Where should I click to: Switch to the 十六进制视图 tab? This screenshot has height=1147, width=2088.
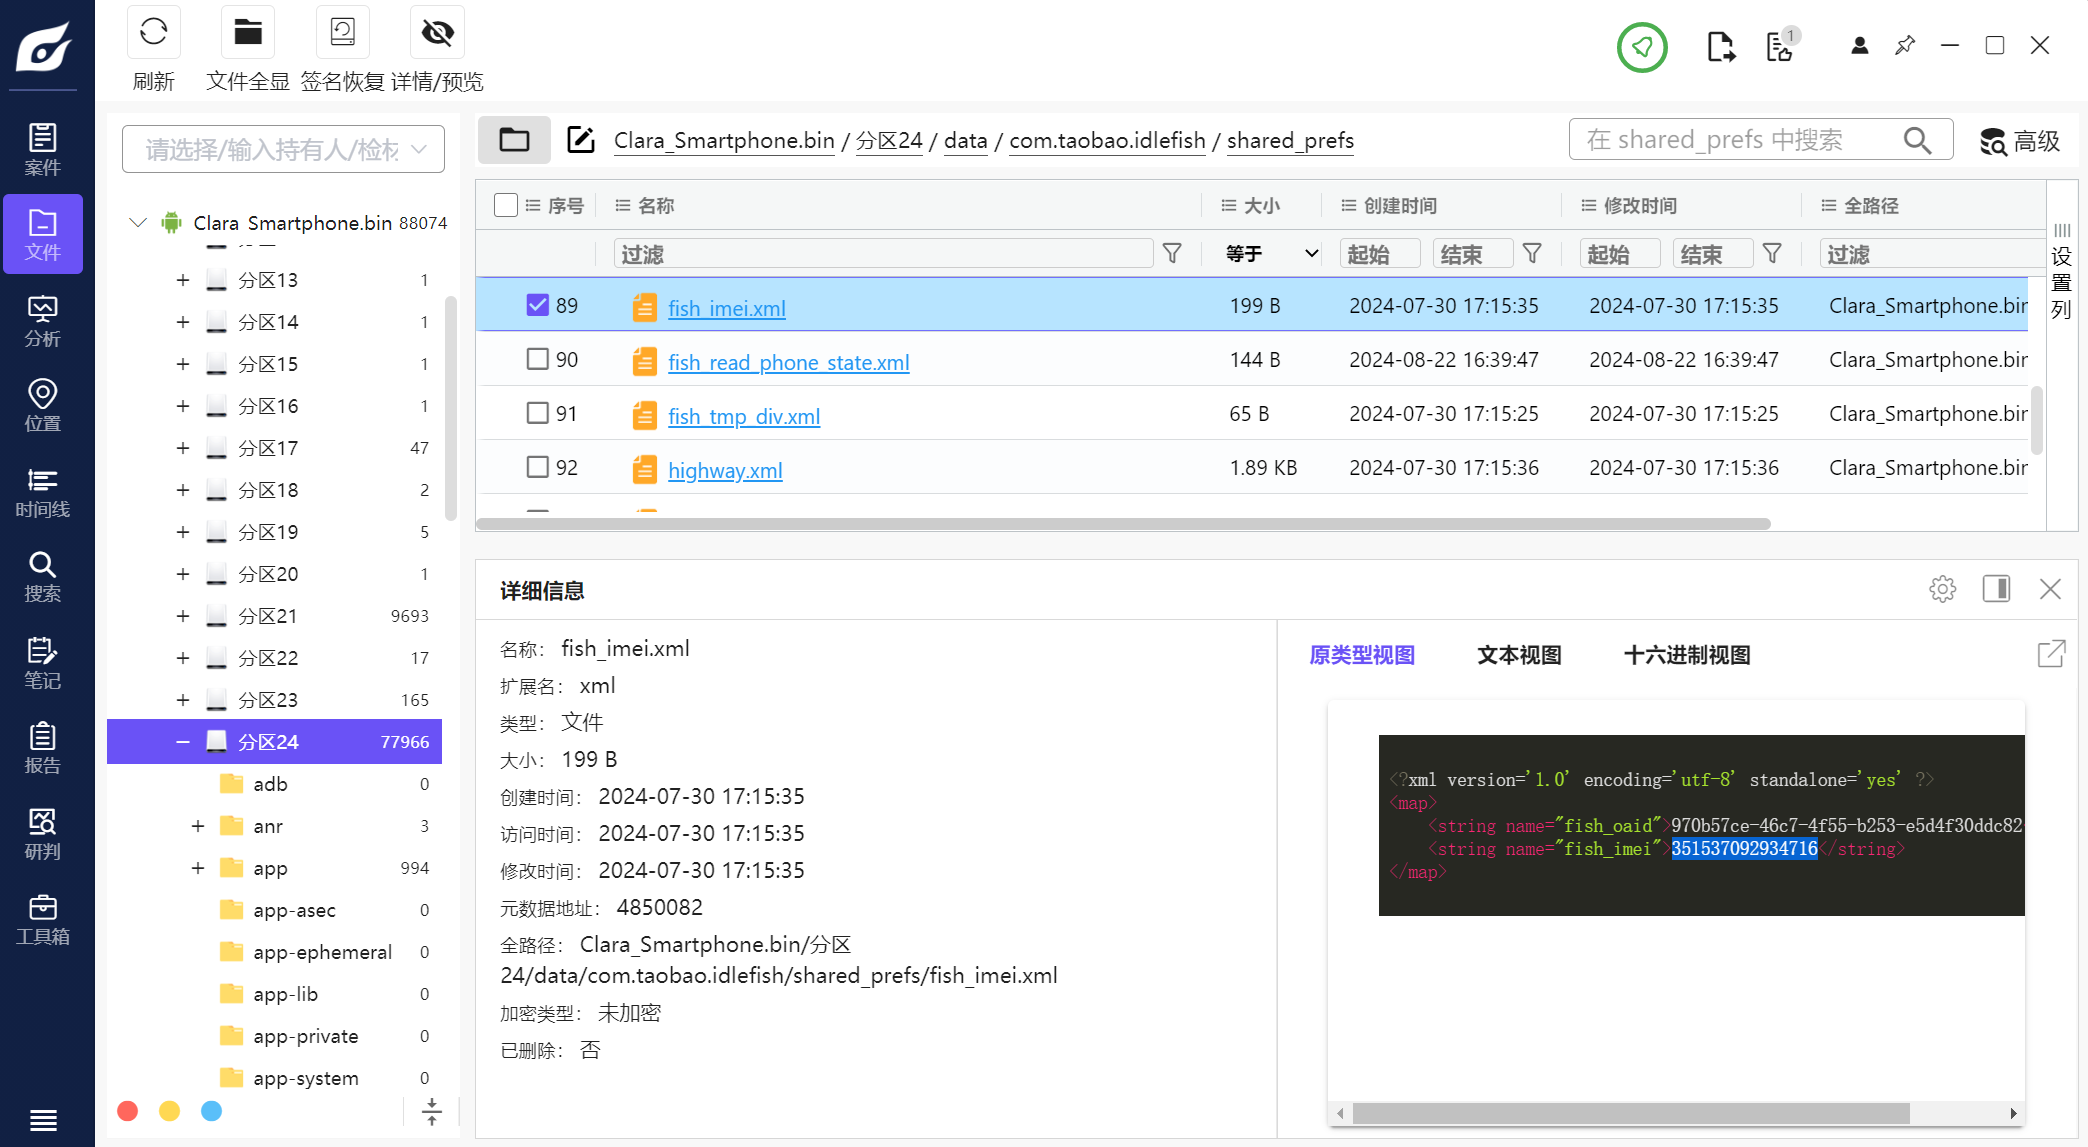[x=1687, y=655]
